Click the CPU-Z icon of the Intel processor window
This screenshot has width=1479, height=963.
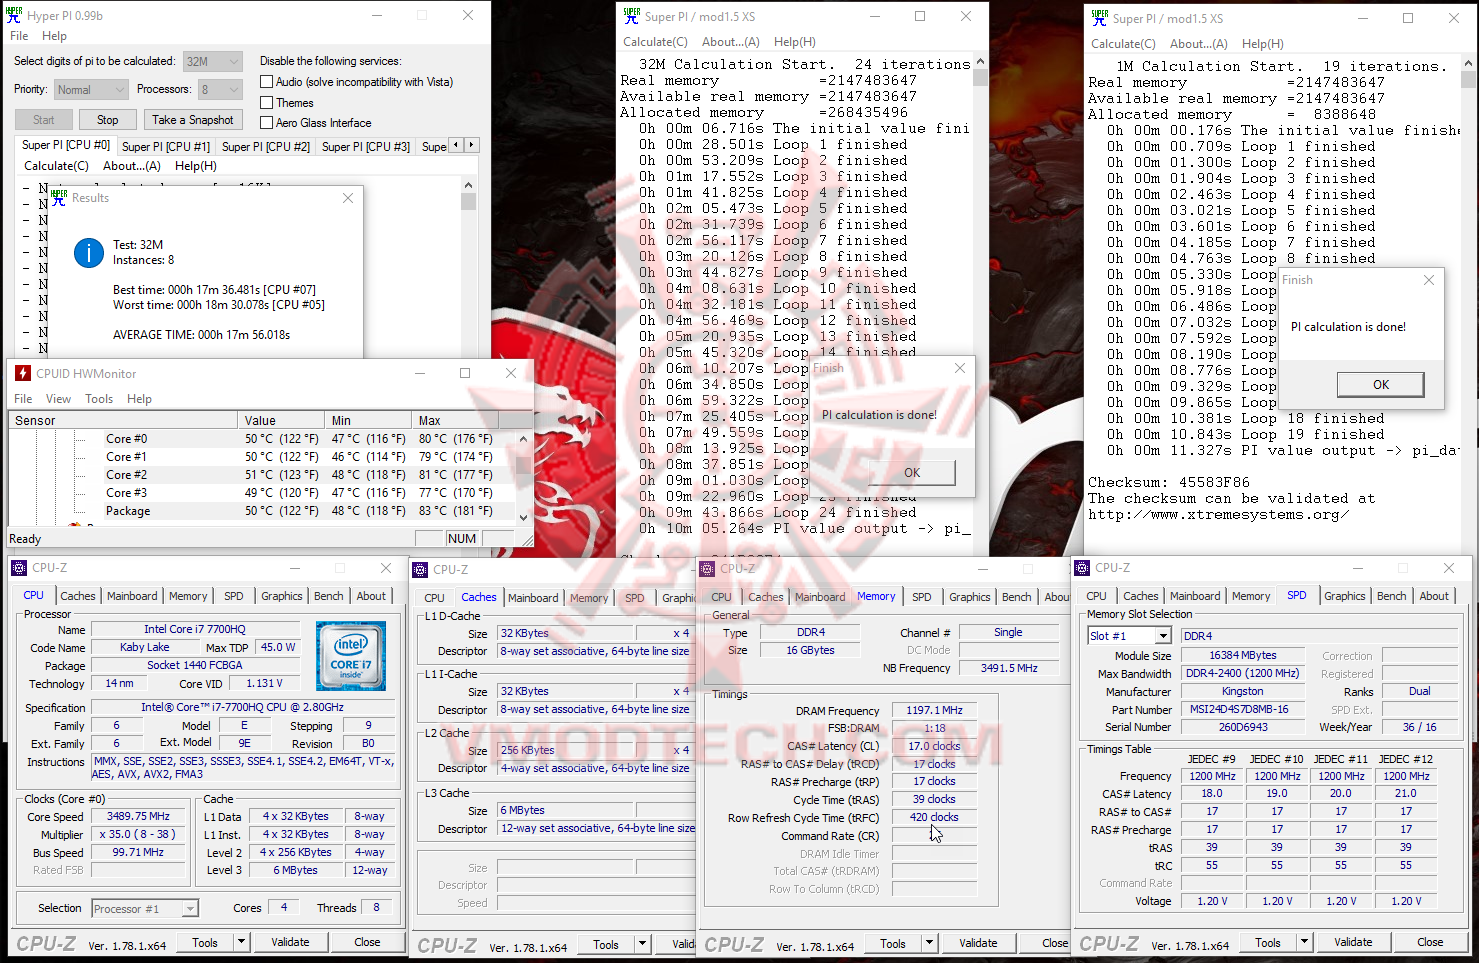pos(19,568)
